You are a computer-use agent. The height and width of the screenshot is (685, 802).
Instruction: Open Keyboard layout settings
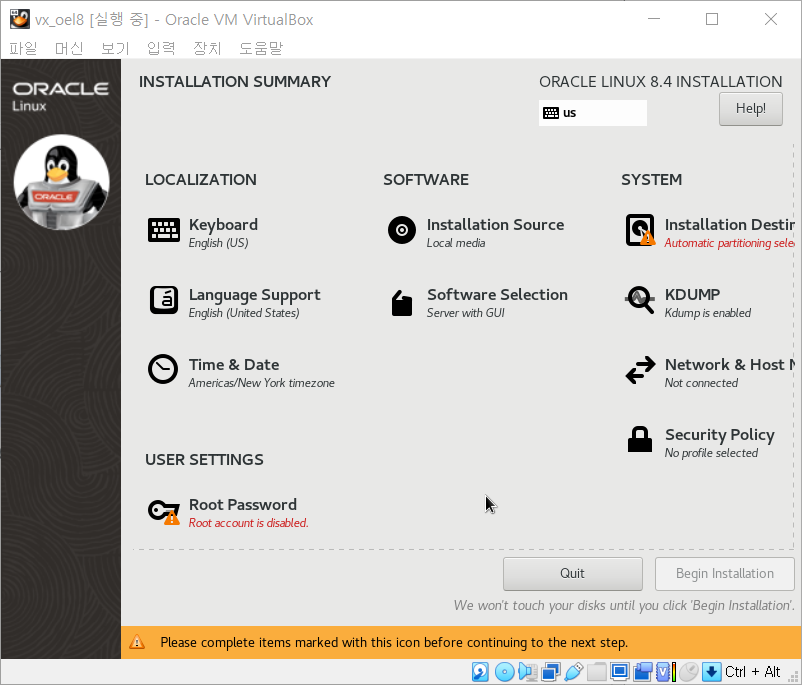(x=203, y=232)
